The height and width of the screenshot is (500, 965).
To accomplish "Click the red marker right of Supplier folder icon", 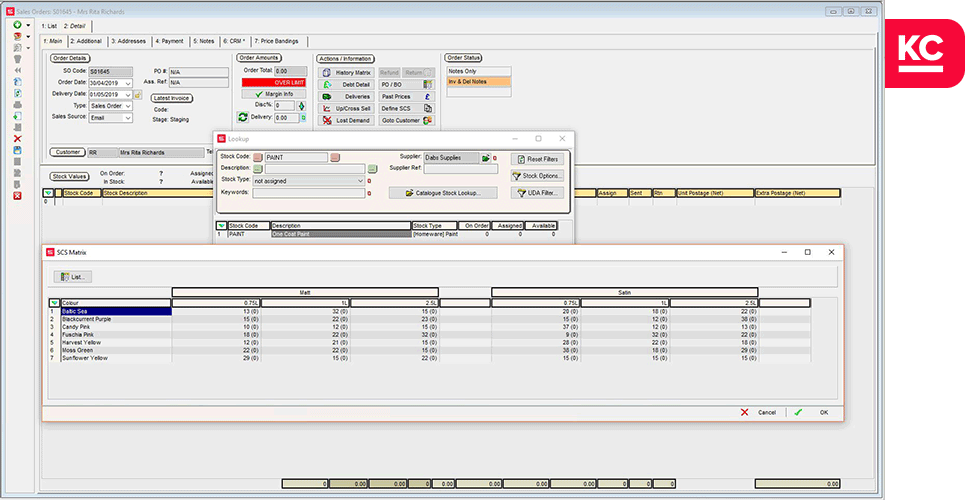I will [495, 159].
